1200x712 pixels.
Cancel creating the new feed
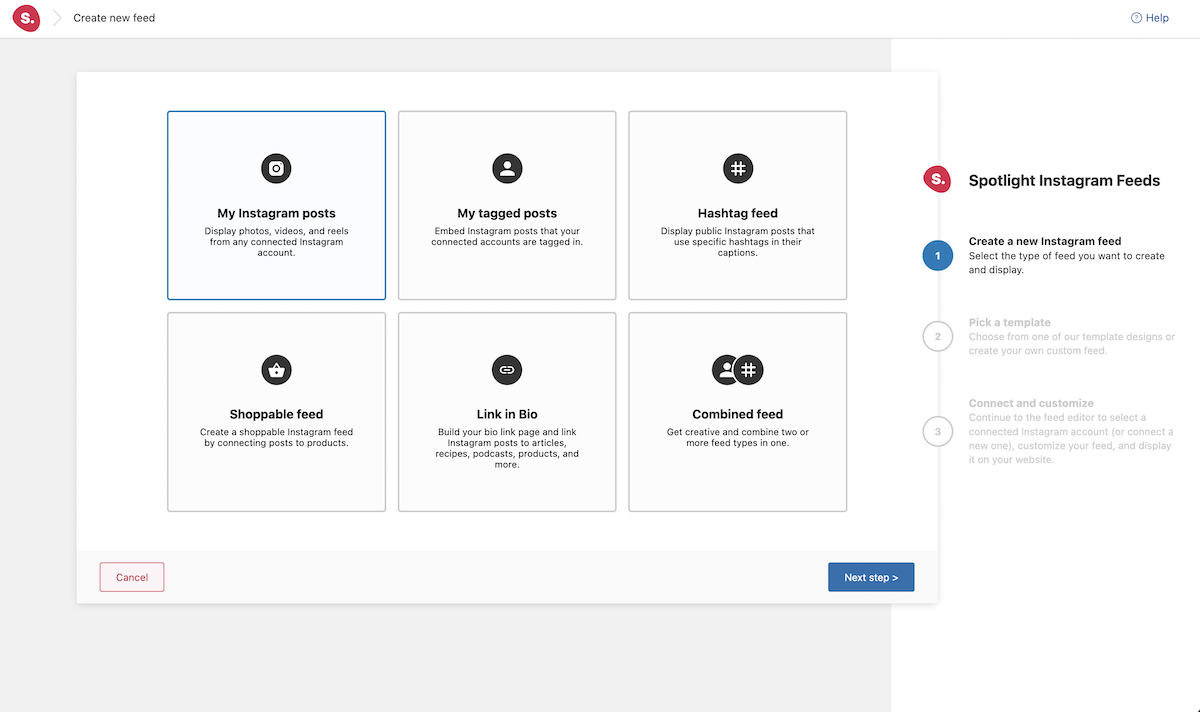pos(132,577)
